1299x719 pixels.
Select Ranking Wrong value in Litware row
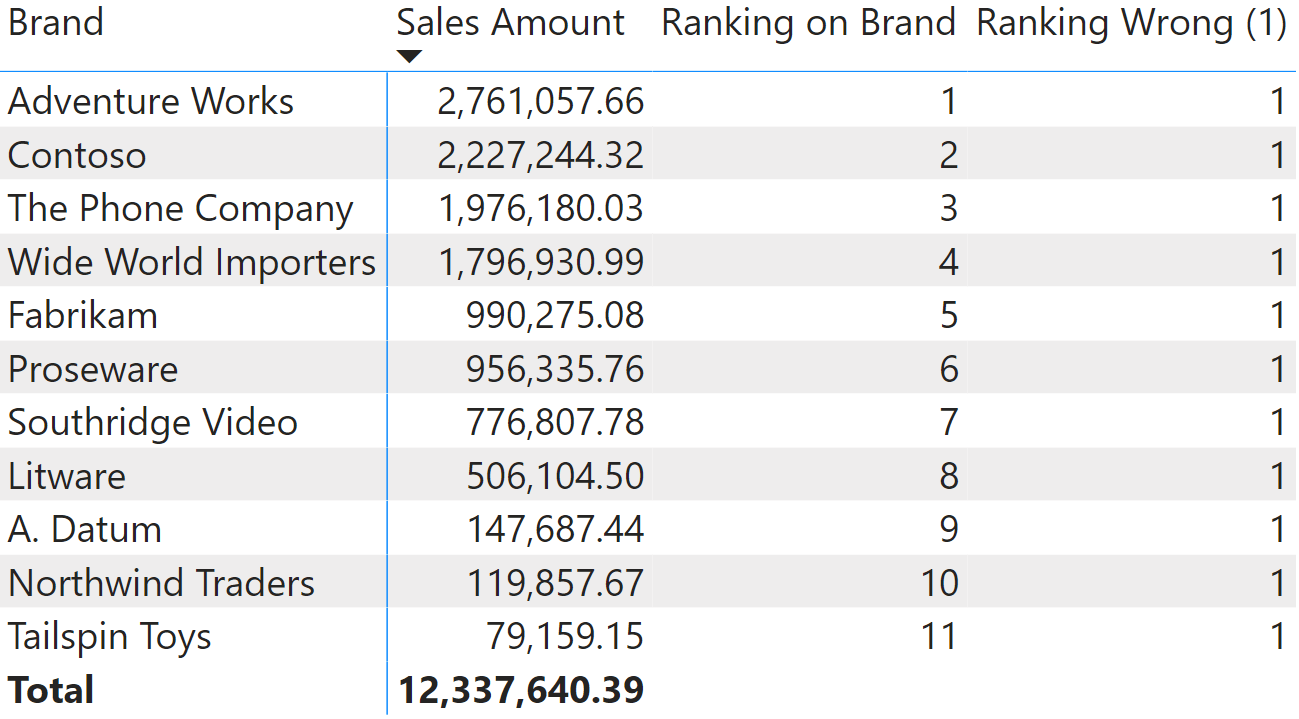(x=1277, y=476)
